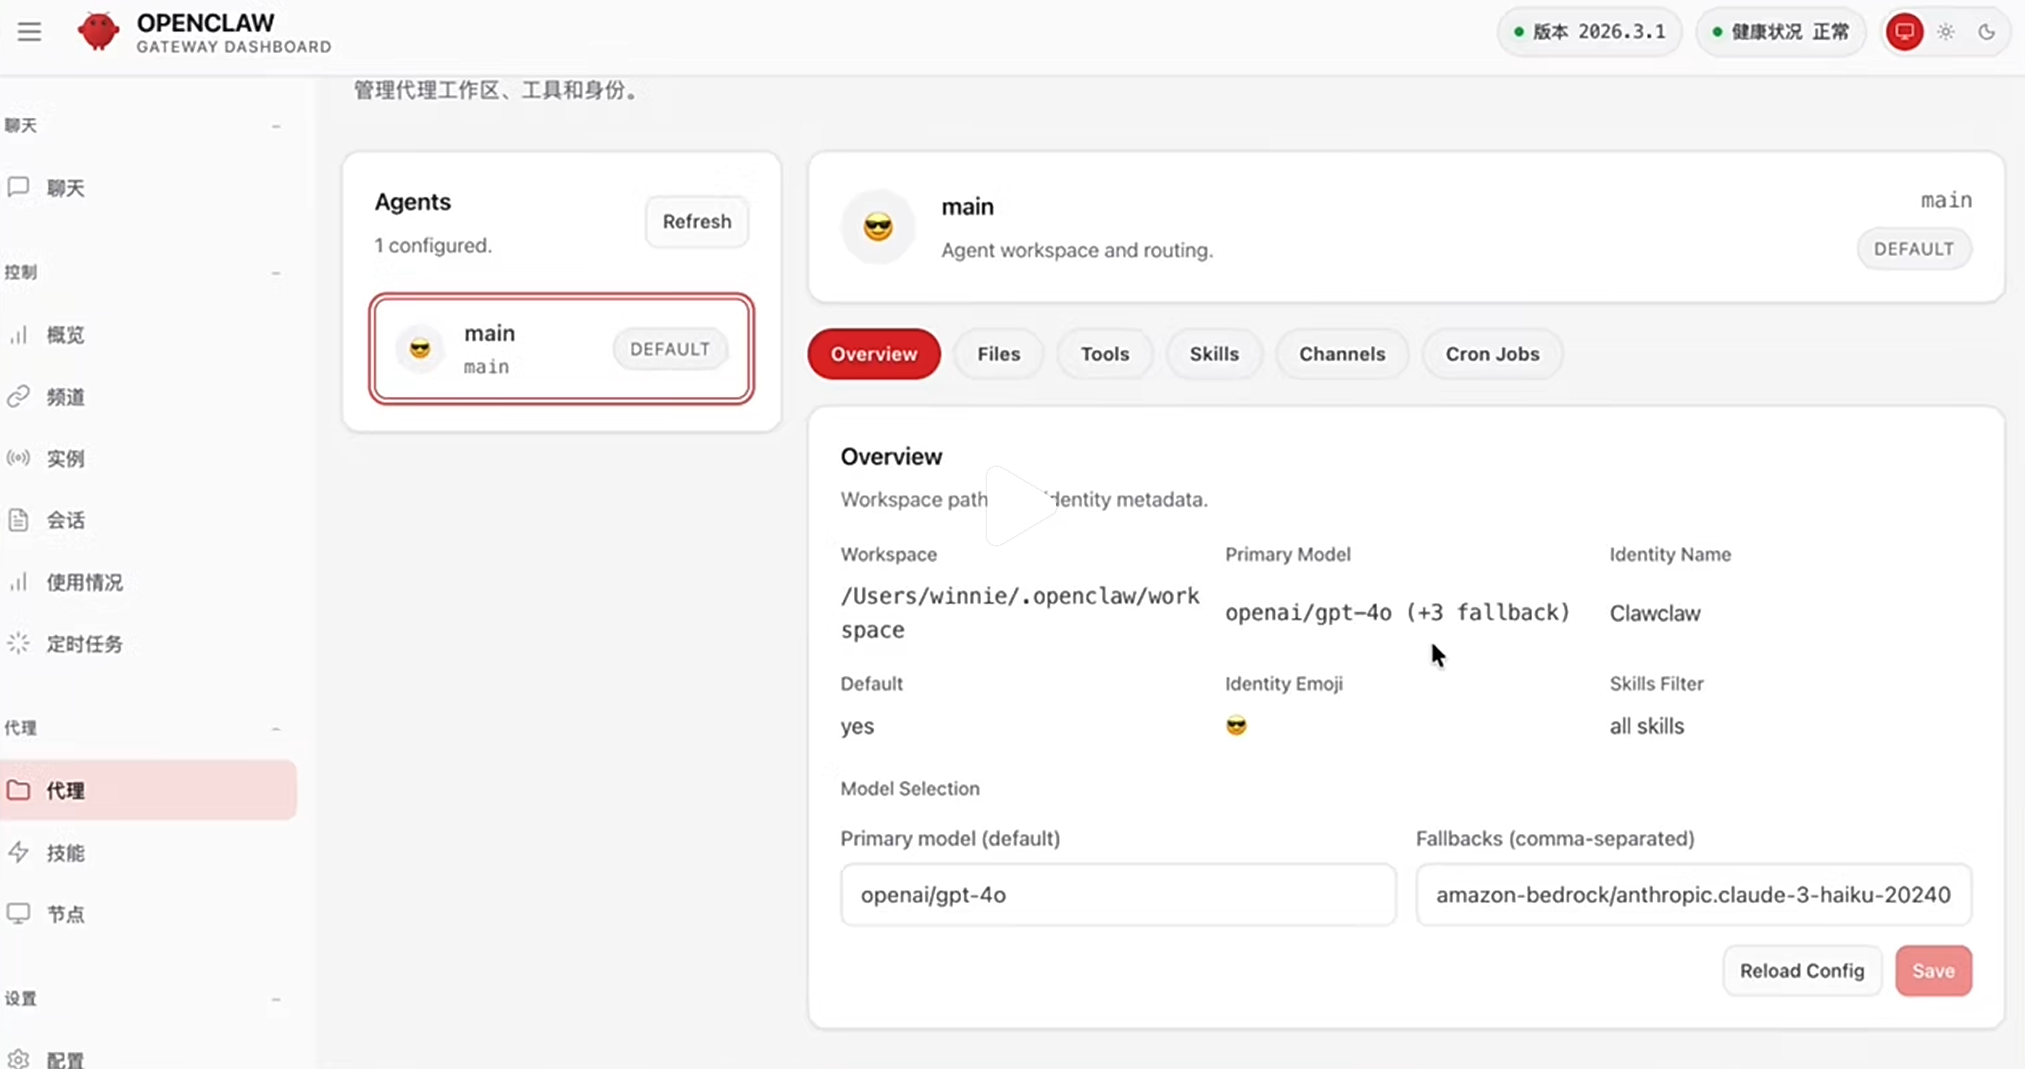
Task: Switch to light theme sun icon
Action: click(1945, 32)
